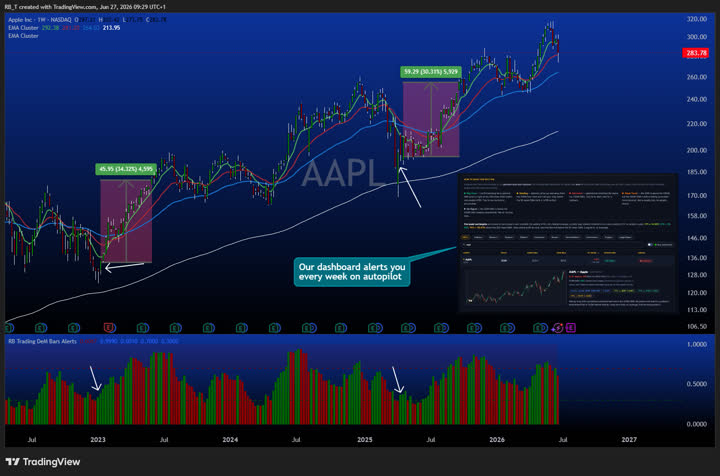The width and height of the screenshot is (720, 476).
Task: Click the TradingView logo
Action: (x=43, y=462)
